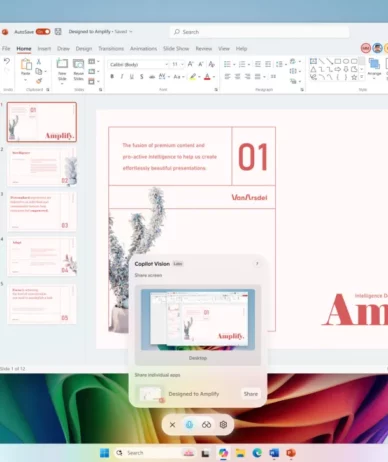Click the Increase Font Size icon
This screenshot has width=388, height=462.
[x=190, y=64]
